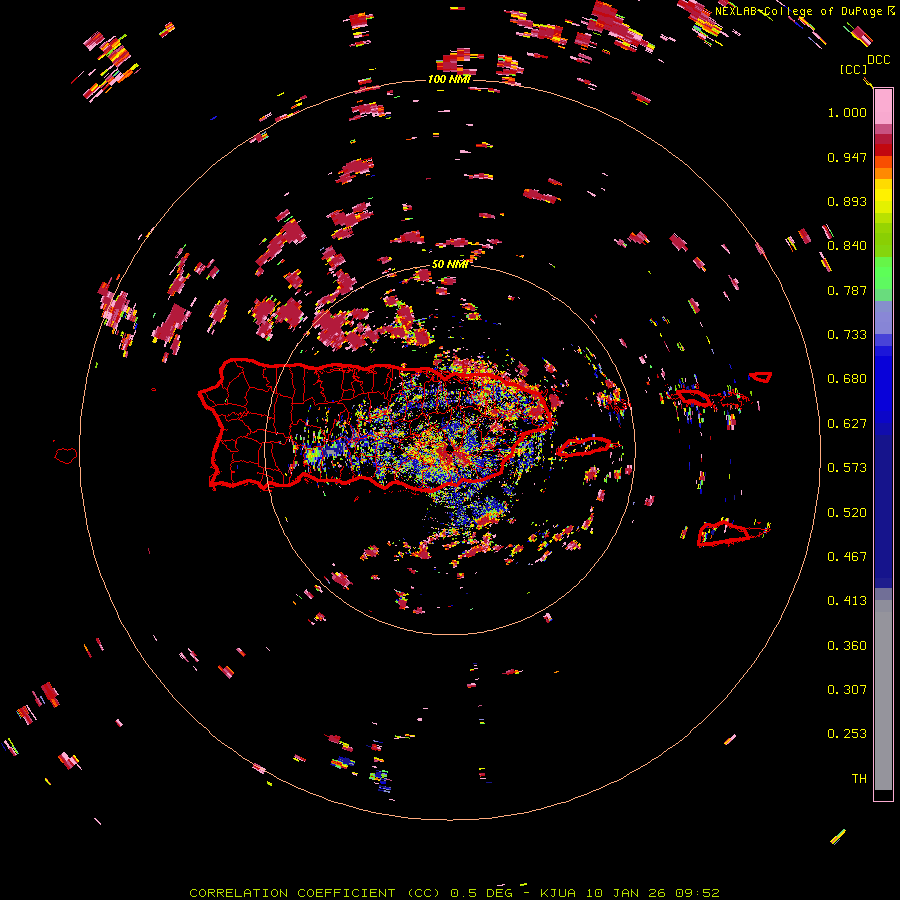Click the "0.413" scale value
This screenshot has height=900, width=900.
point(847,601)
